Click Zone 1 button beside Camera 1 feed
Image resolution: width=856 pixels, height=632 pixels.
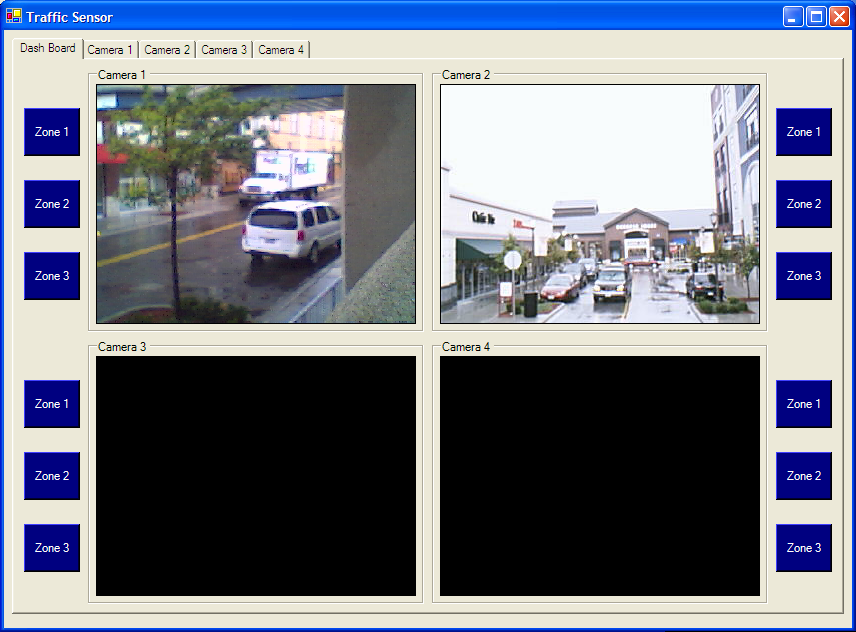52,132
